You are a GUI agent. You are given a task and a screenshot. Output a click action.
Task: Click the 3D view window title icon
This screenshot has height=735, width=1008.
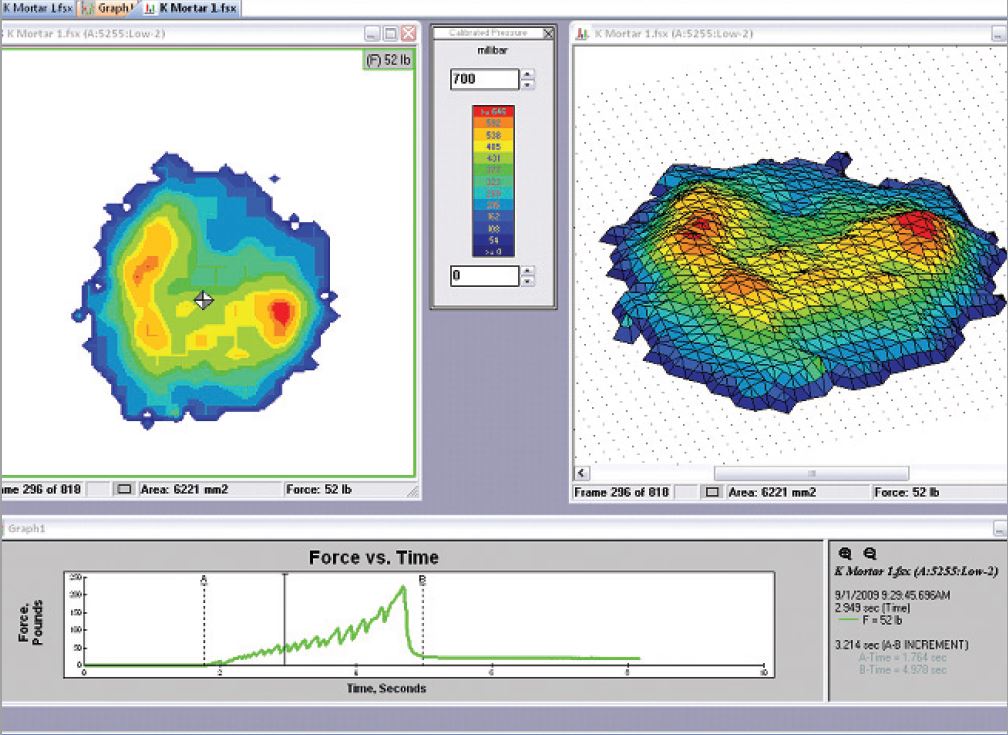click(582, 33)
